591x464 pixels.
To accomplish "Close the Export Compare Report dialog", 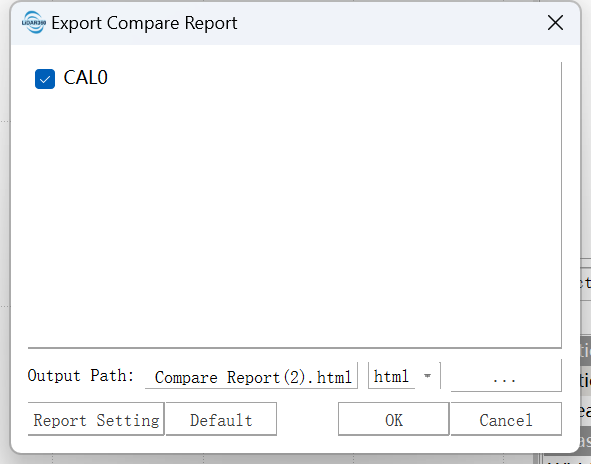I will 555,23.
